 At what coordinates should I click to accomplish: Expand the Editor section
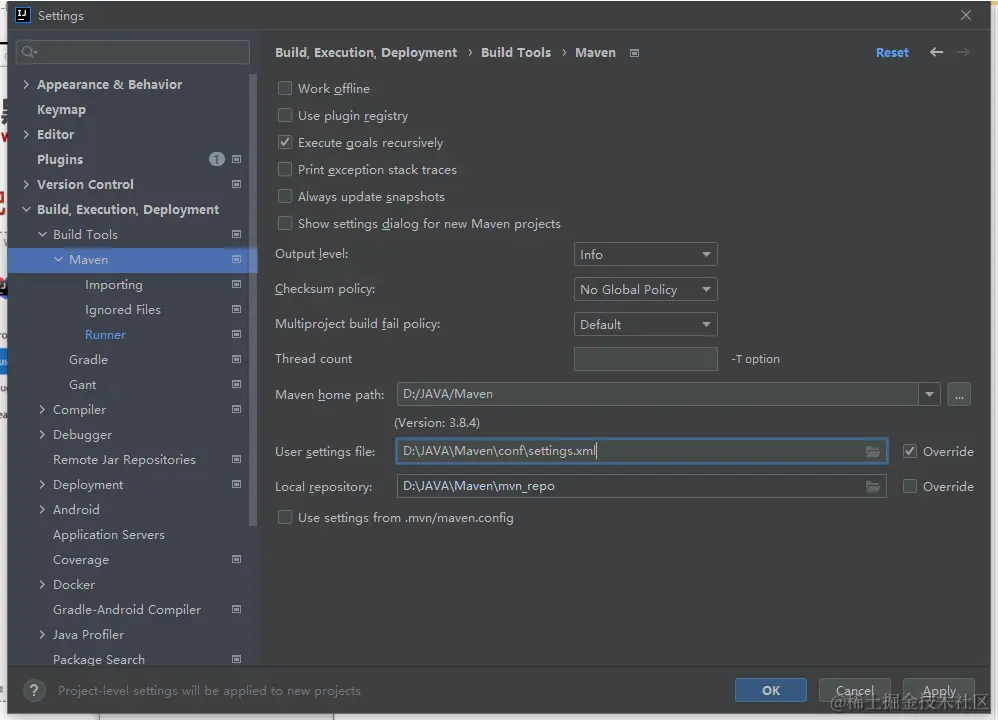click(26, 134)
